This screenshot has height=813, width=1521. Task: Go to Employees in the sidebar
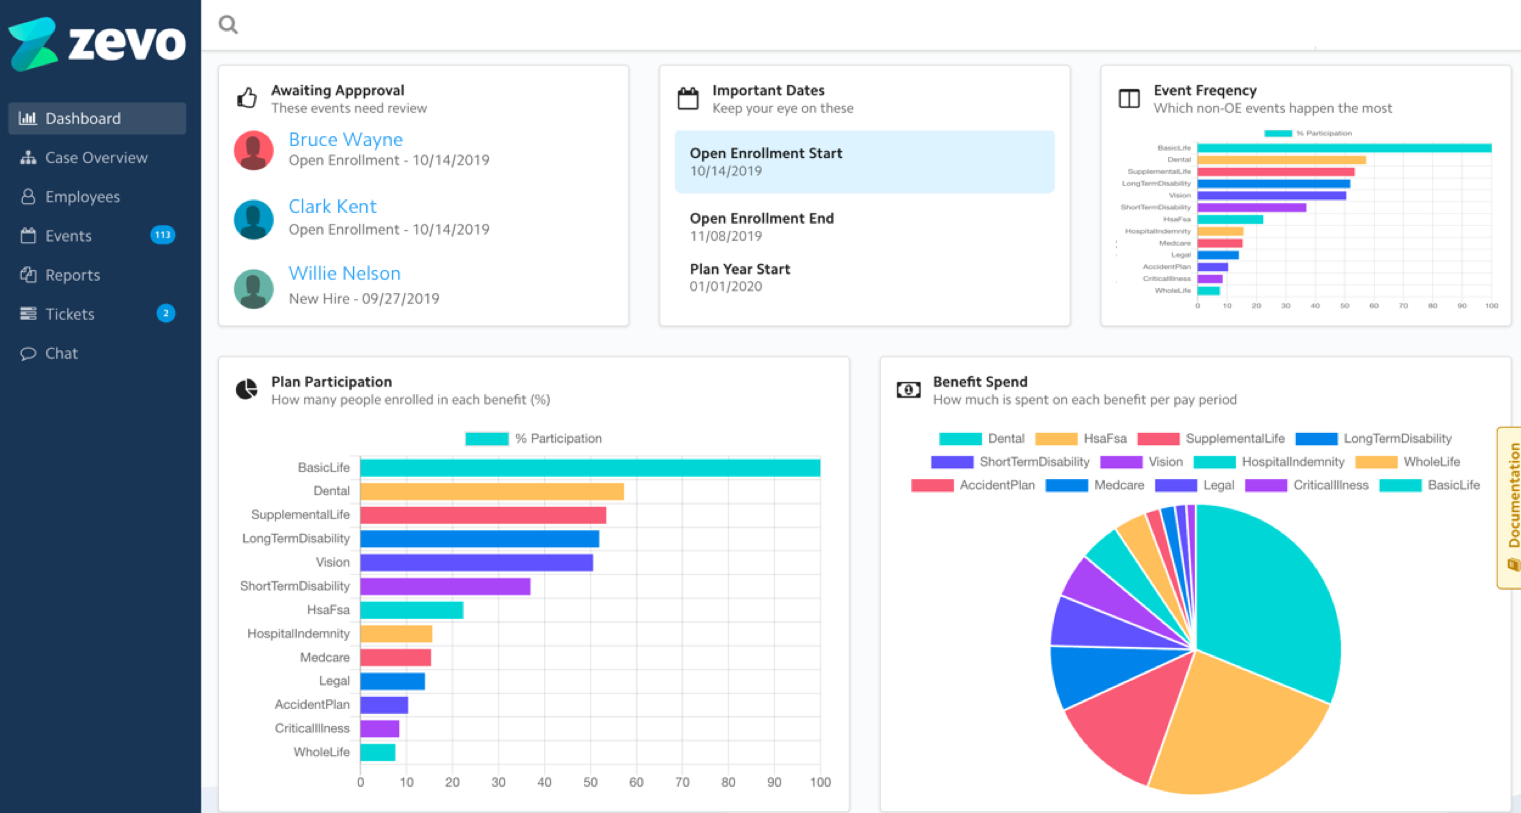82,197
